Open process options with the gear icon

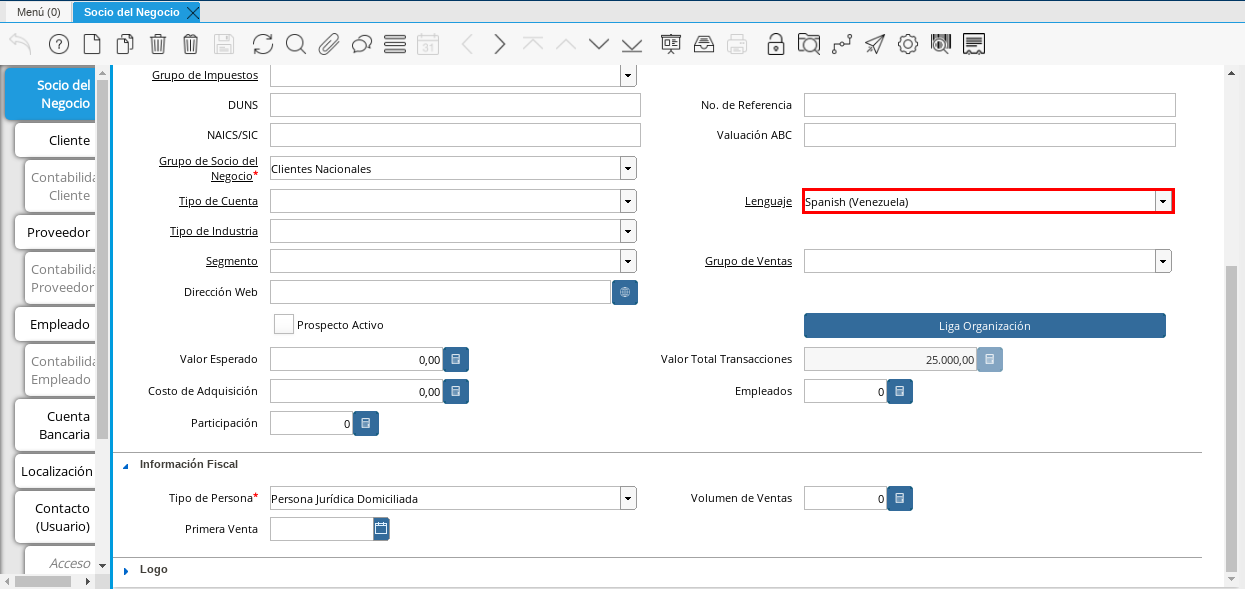[908, 44]
